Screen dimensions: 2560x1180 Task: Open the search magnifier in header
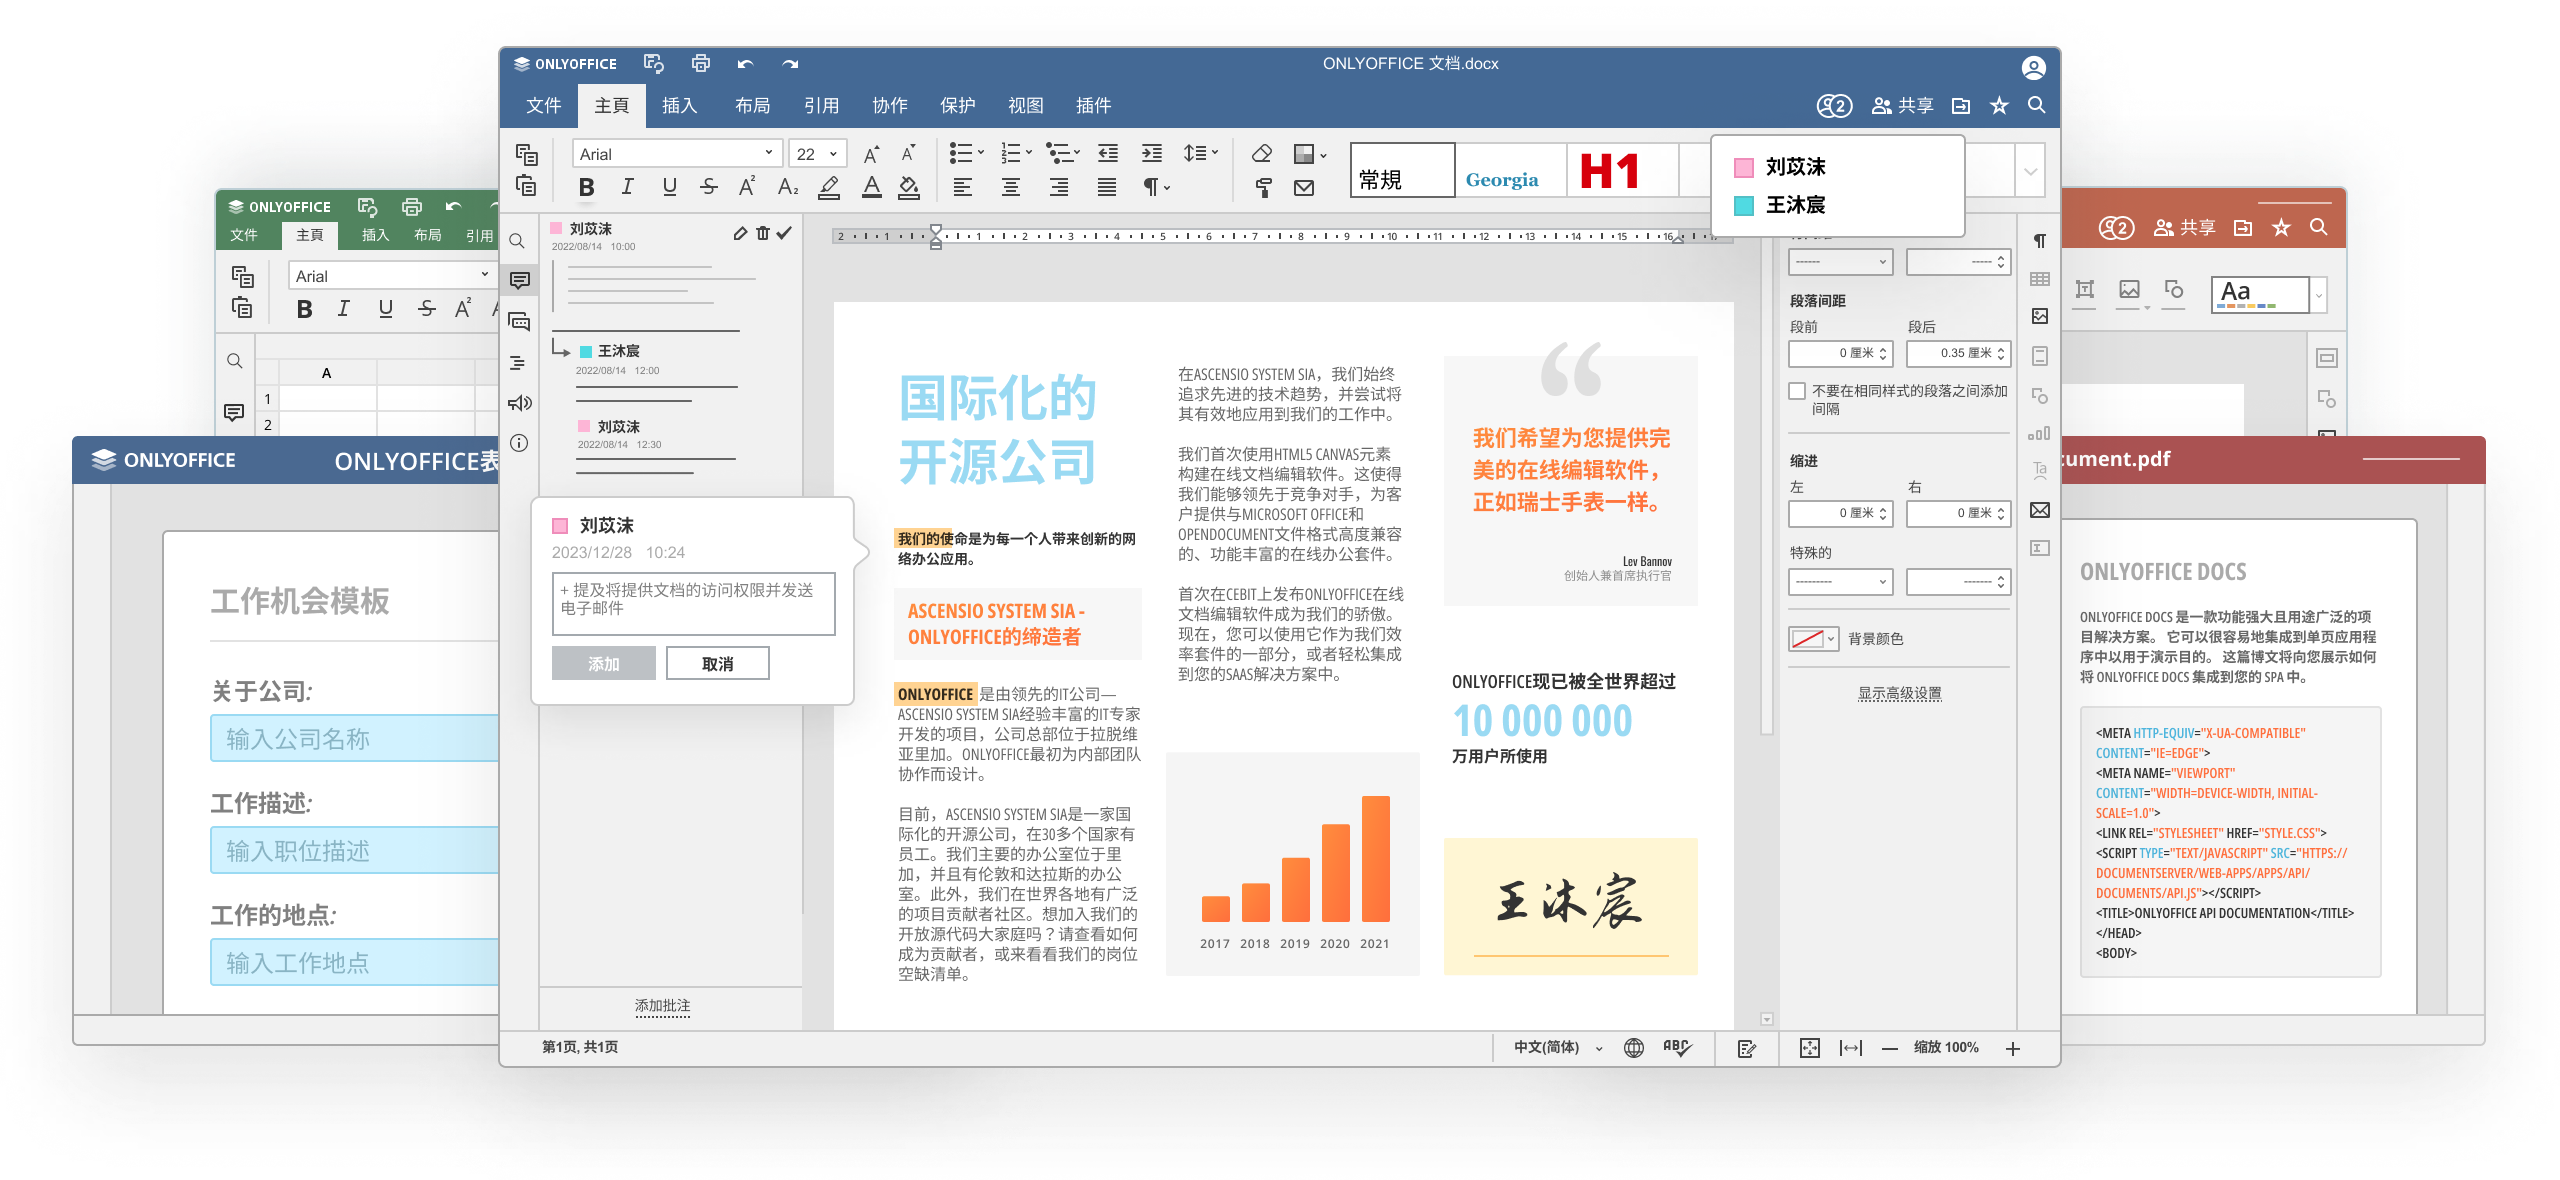pos(2036,105)
